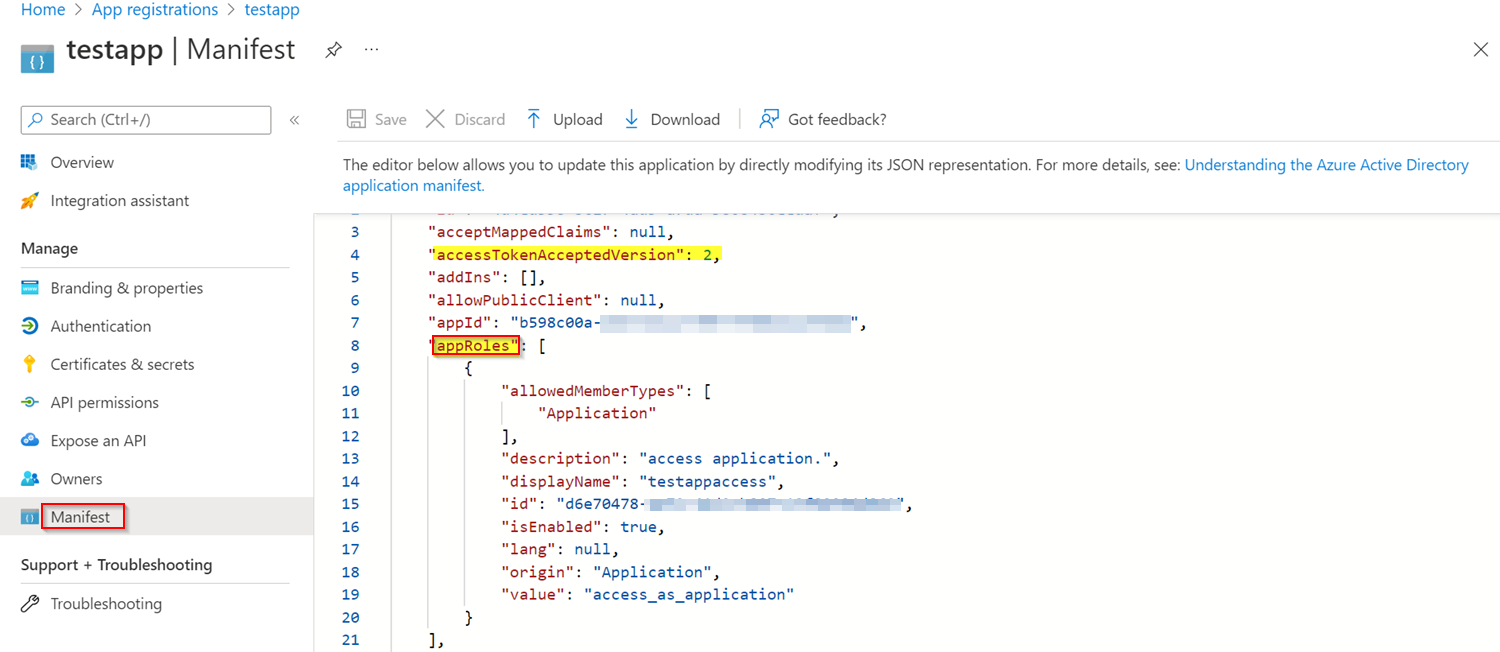Click "access_as_application" value
1500x652 pixels.
pos(689,595)
